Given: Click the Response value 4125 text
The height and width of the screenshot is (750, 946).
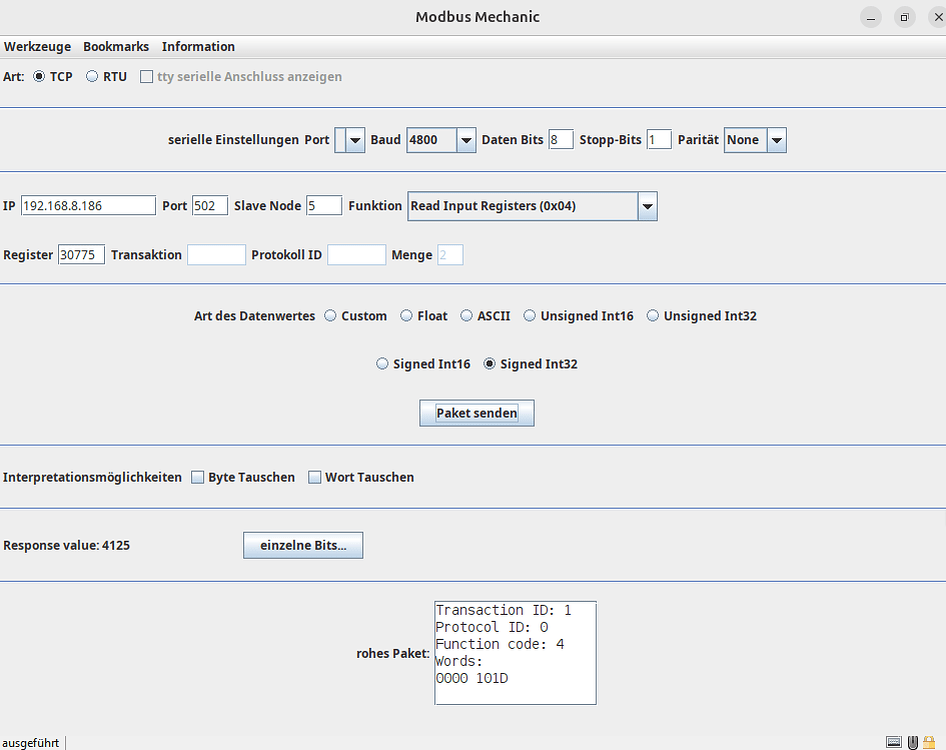Looking at the screenshot, I should click(66, 545).
